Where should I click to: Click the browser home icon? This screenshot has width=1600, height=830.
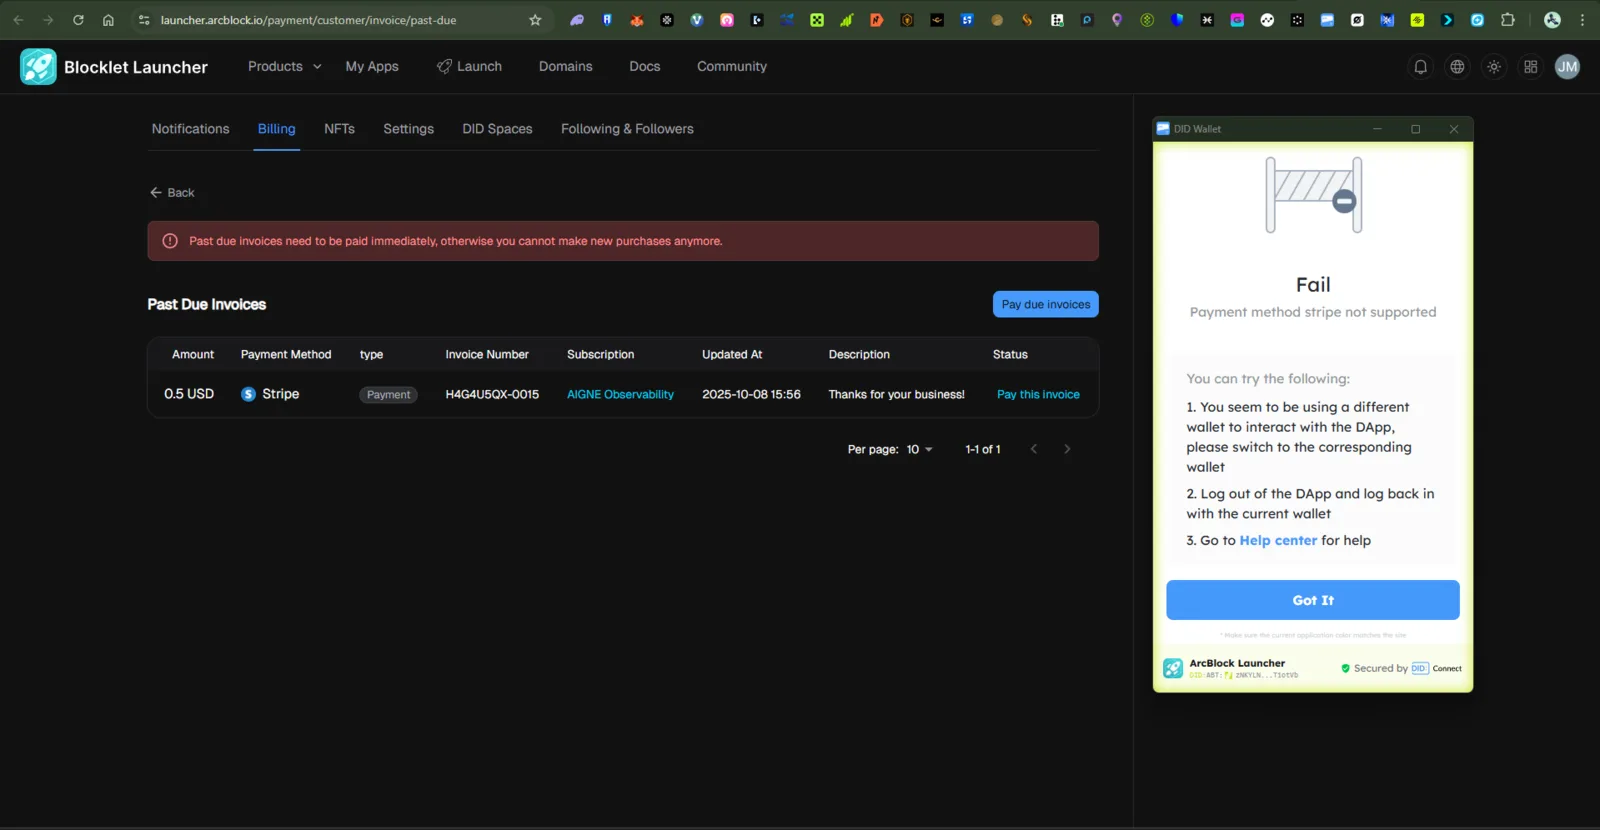coord(108,20)
